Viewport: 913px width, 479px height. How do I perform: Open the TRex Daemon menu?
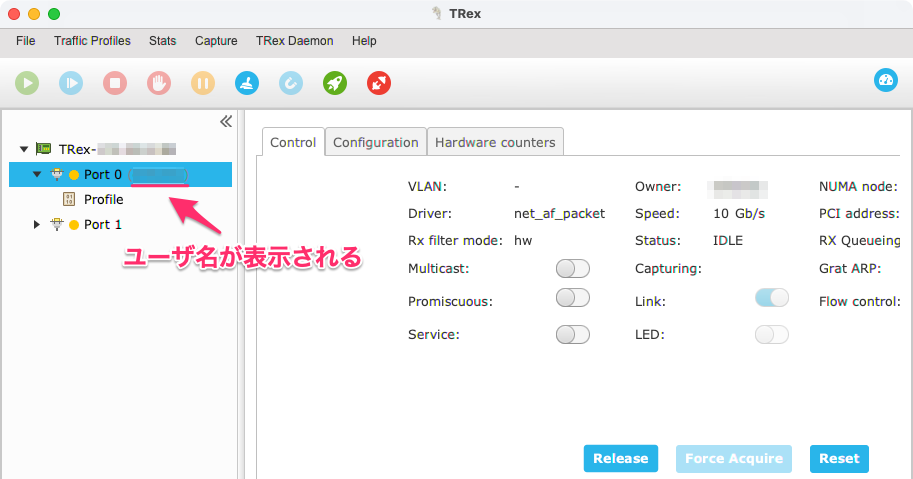295,41
